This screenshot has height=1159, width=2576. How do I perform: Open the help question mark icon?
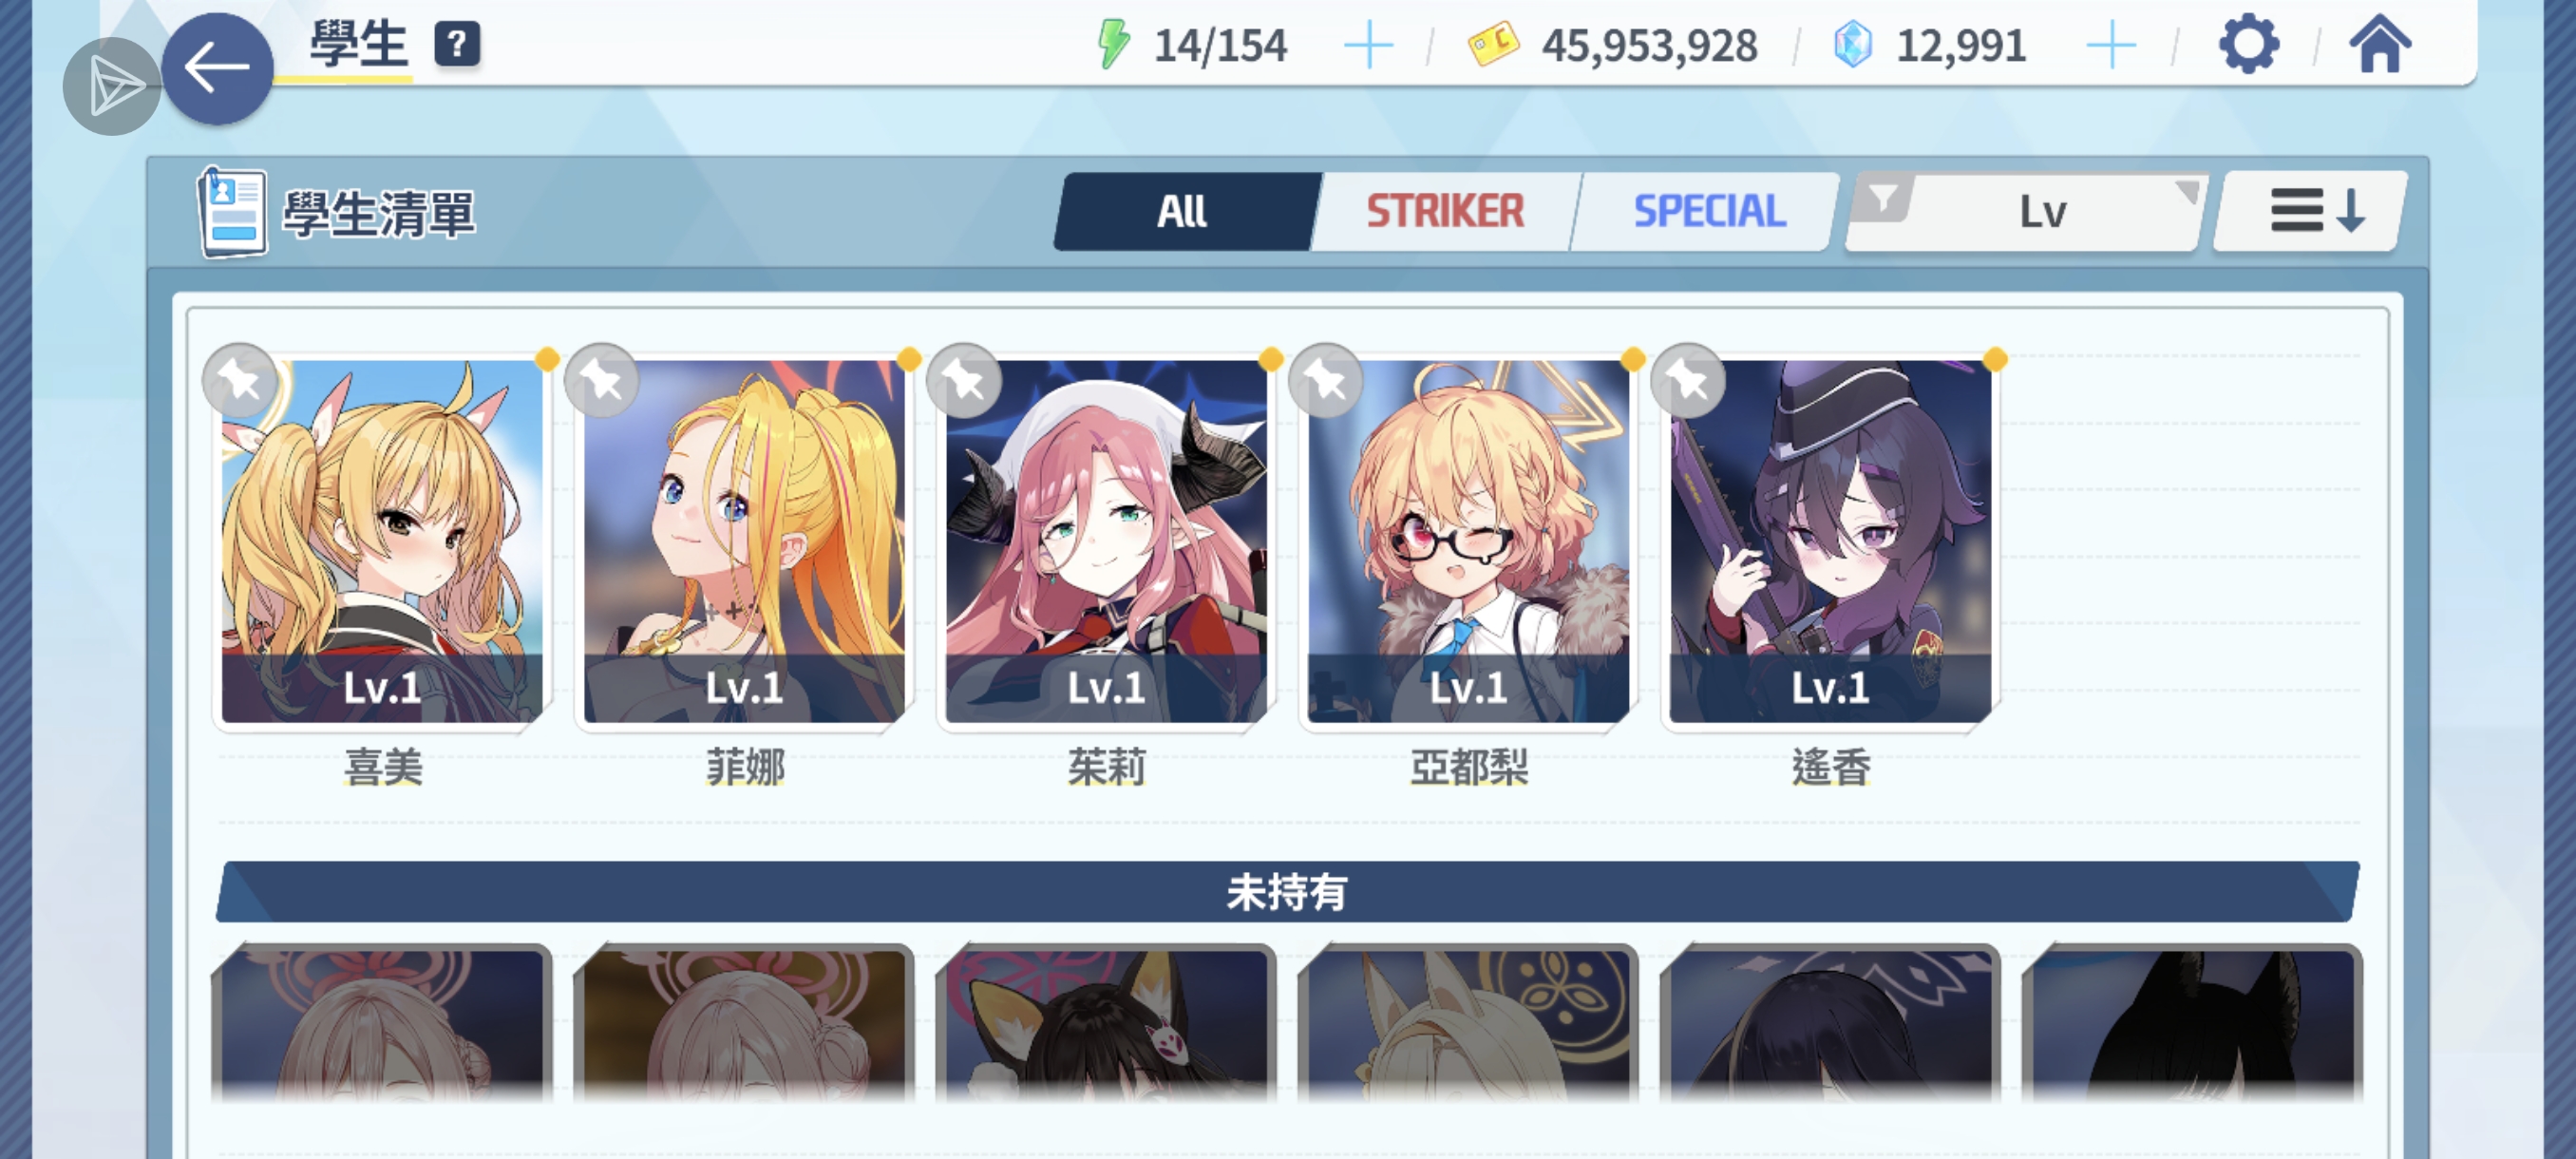coord(457,44)
